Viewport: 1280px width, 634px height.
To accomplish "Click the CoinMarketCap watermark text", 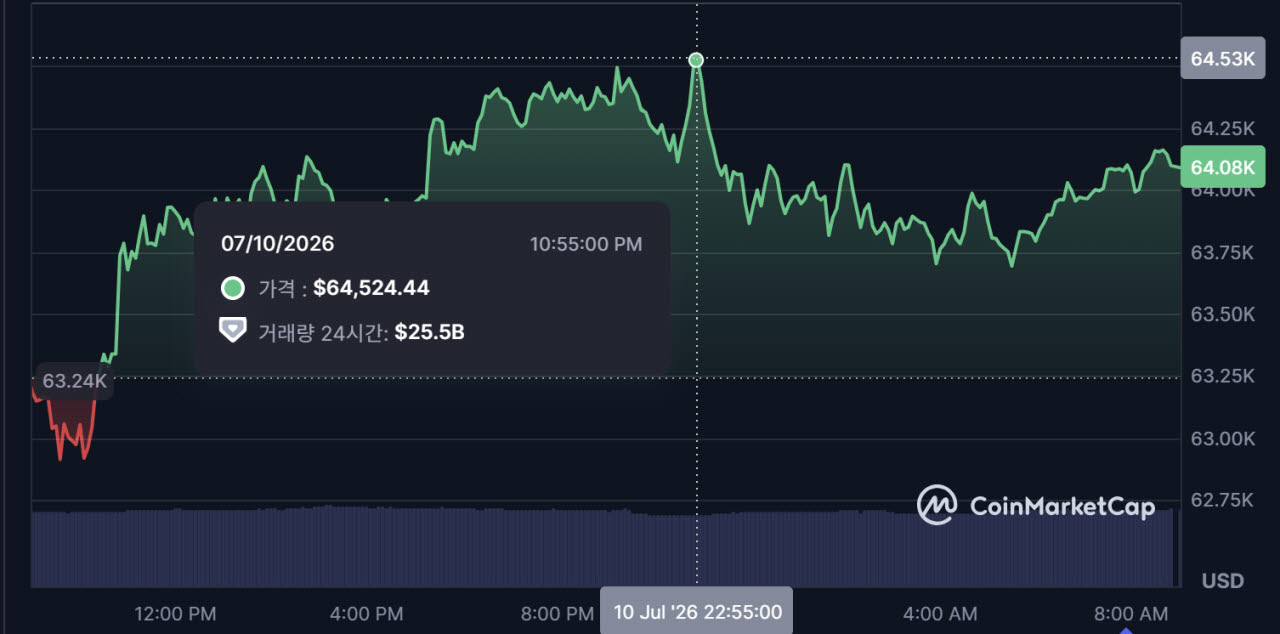I will pos(1062,506).
